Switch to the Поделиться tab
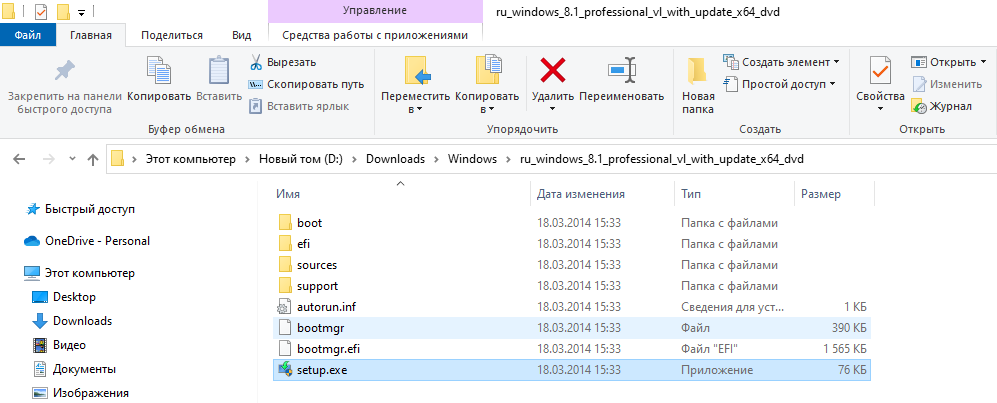The height and width of the screenshot is (403, 997). point(172,35)
